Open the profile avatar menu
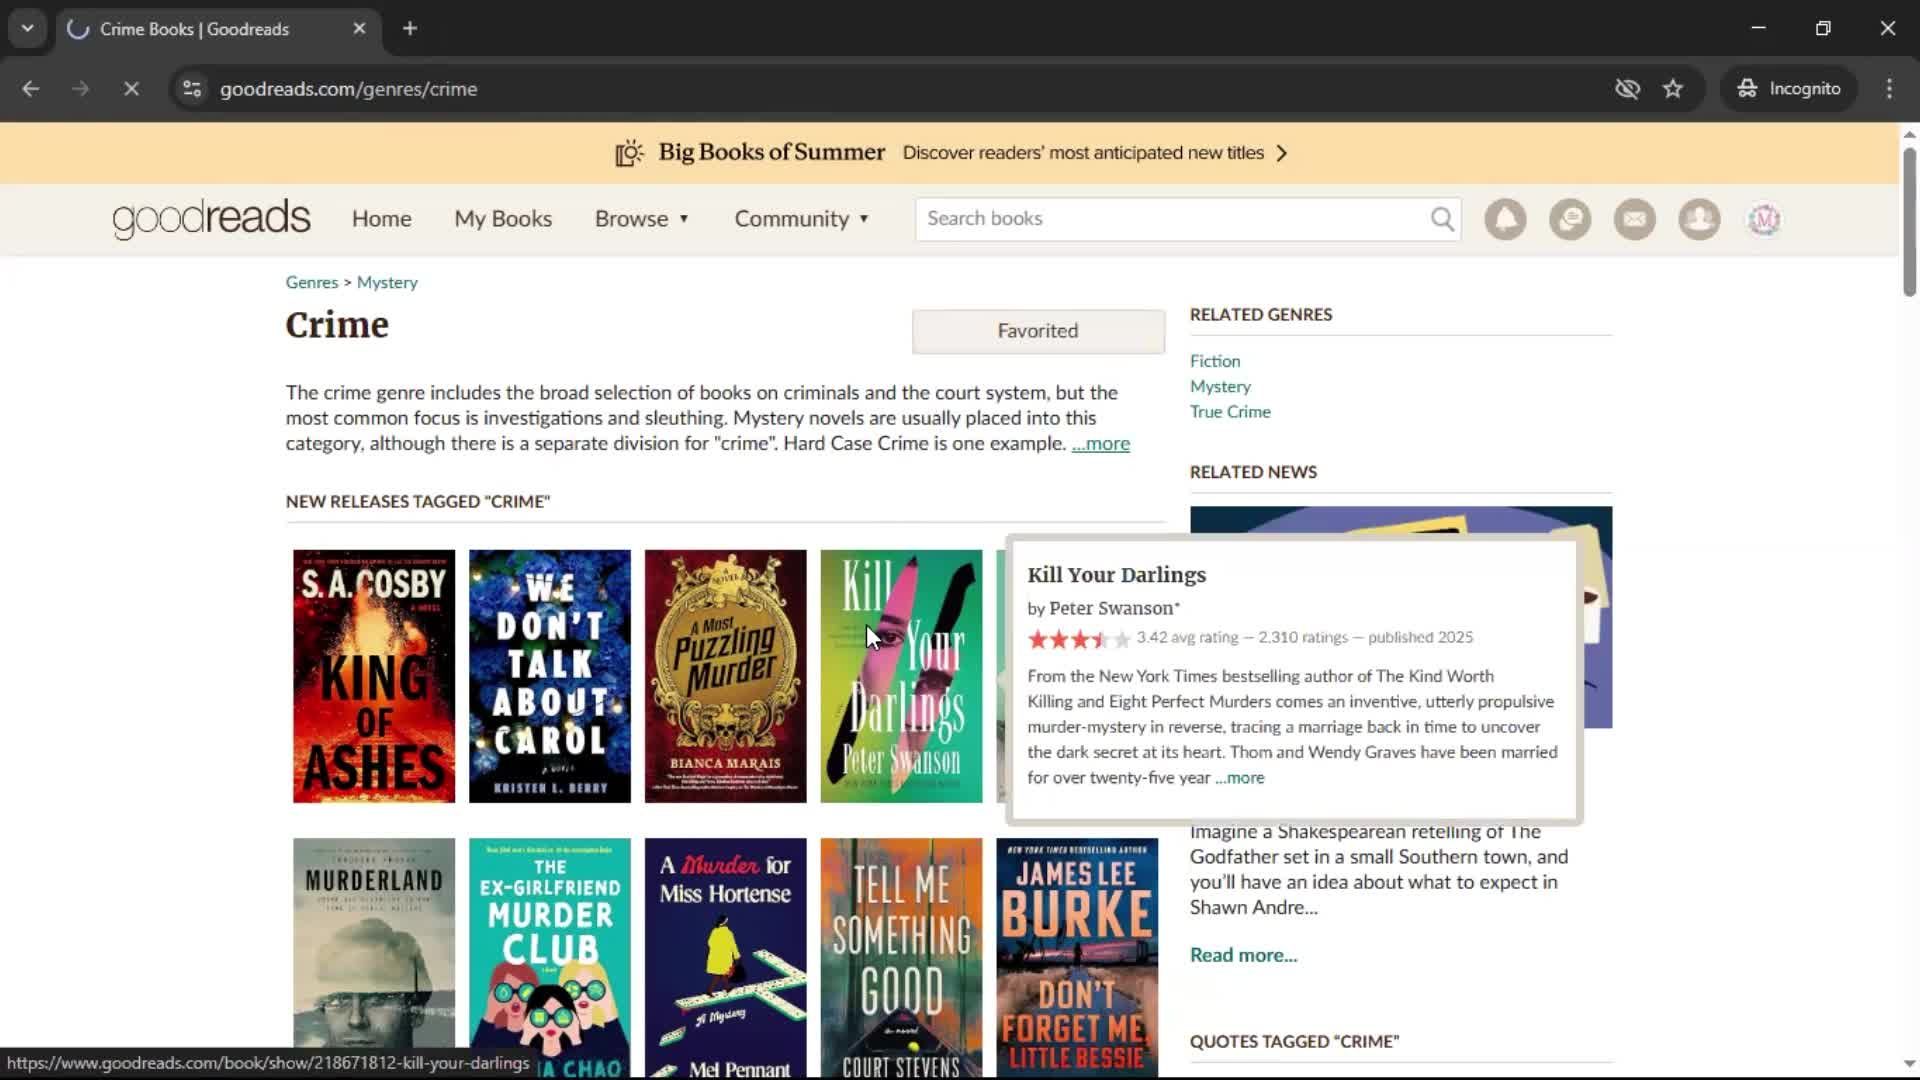 point(1764,219)
